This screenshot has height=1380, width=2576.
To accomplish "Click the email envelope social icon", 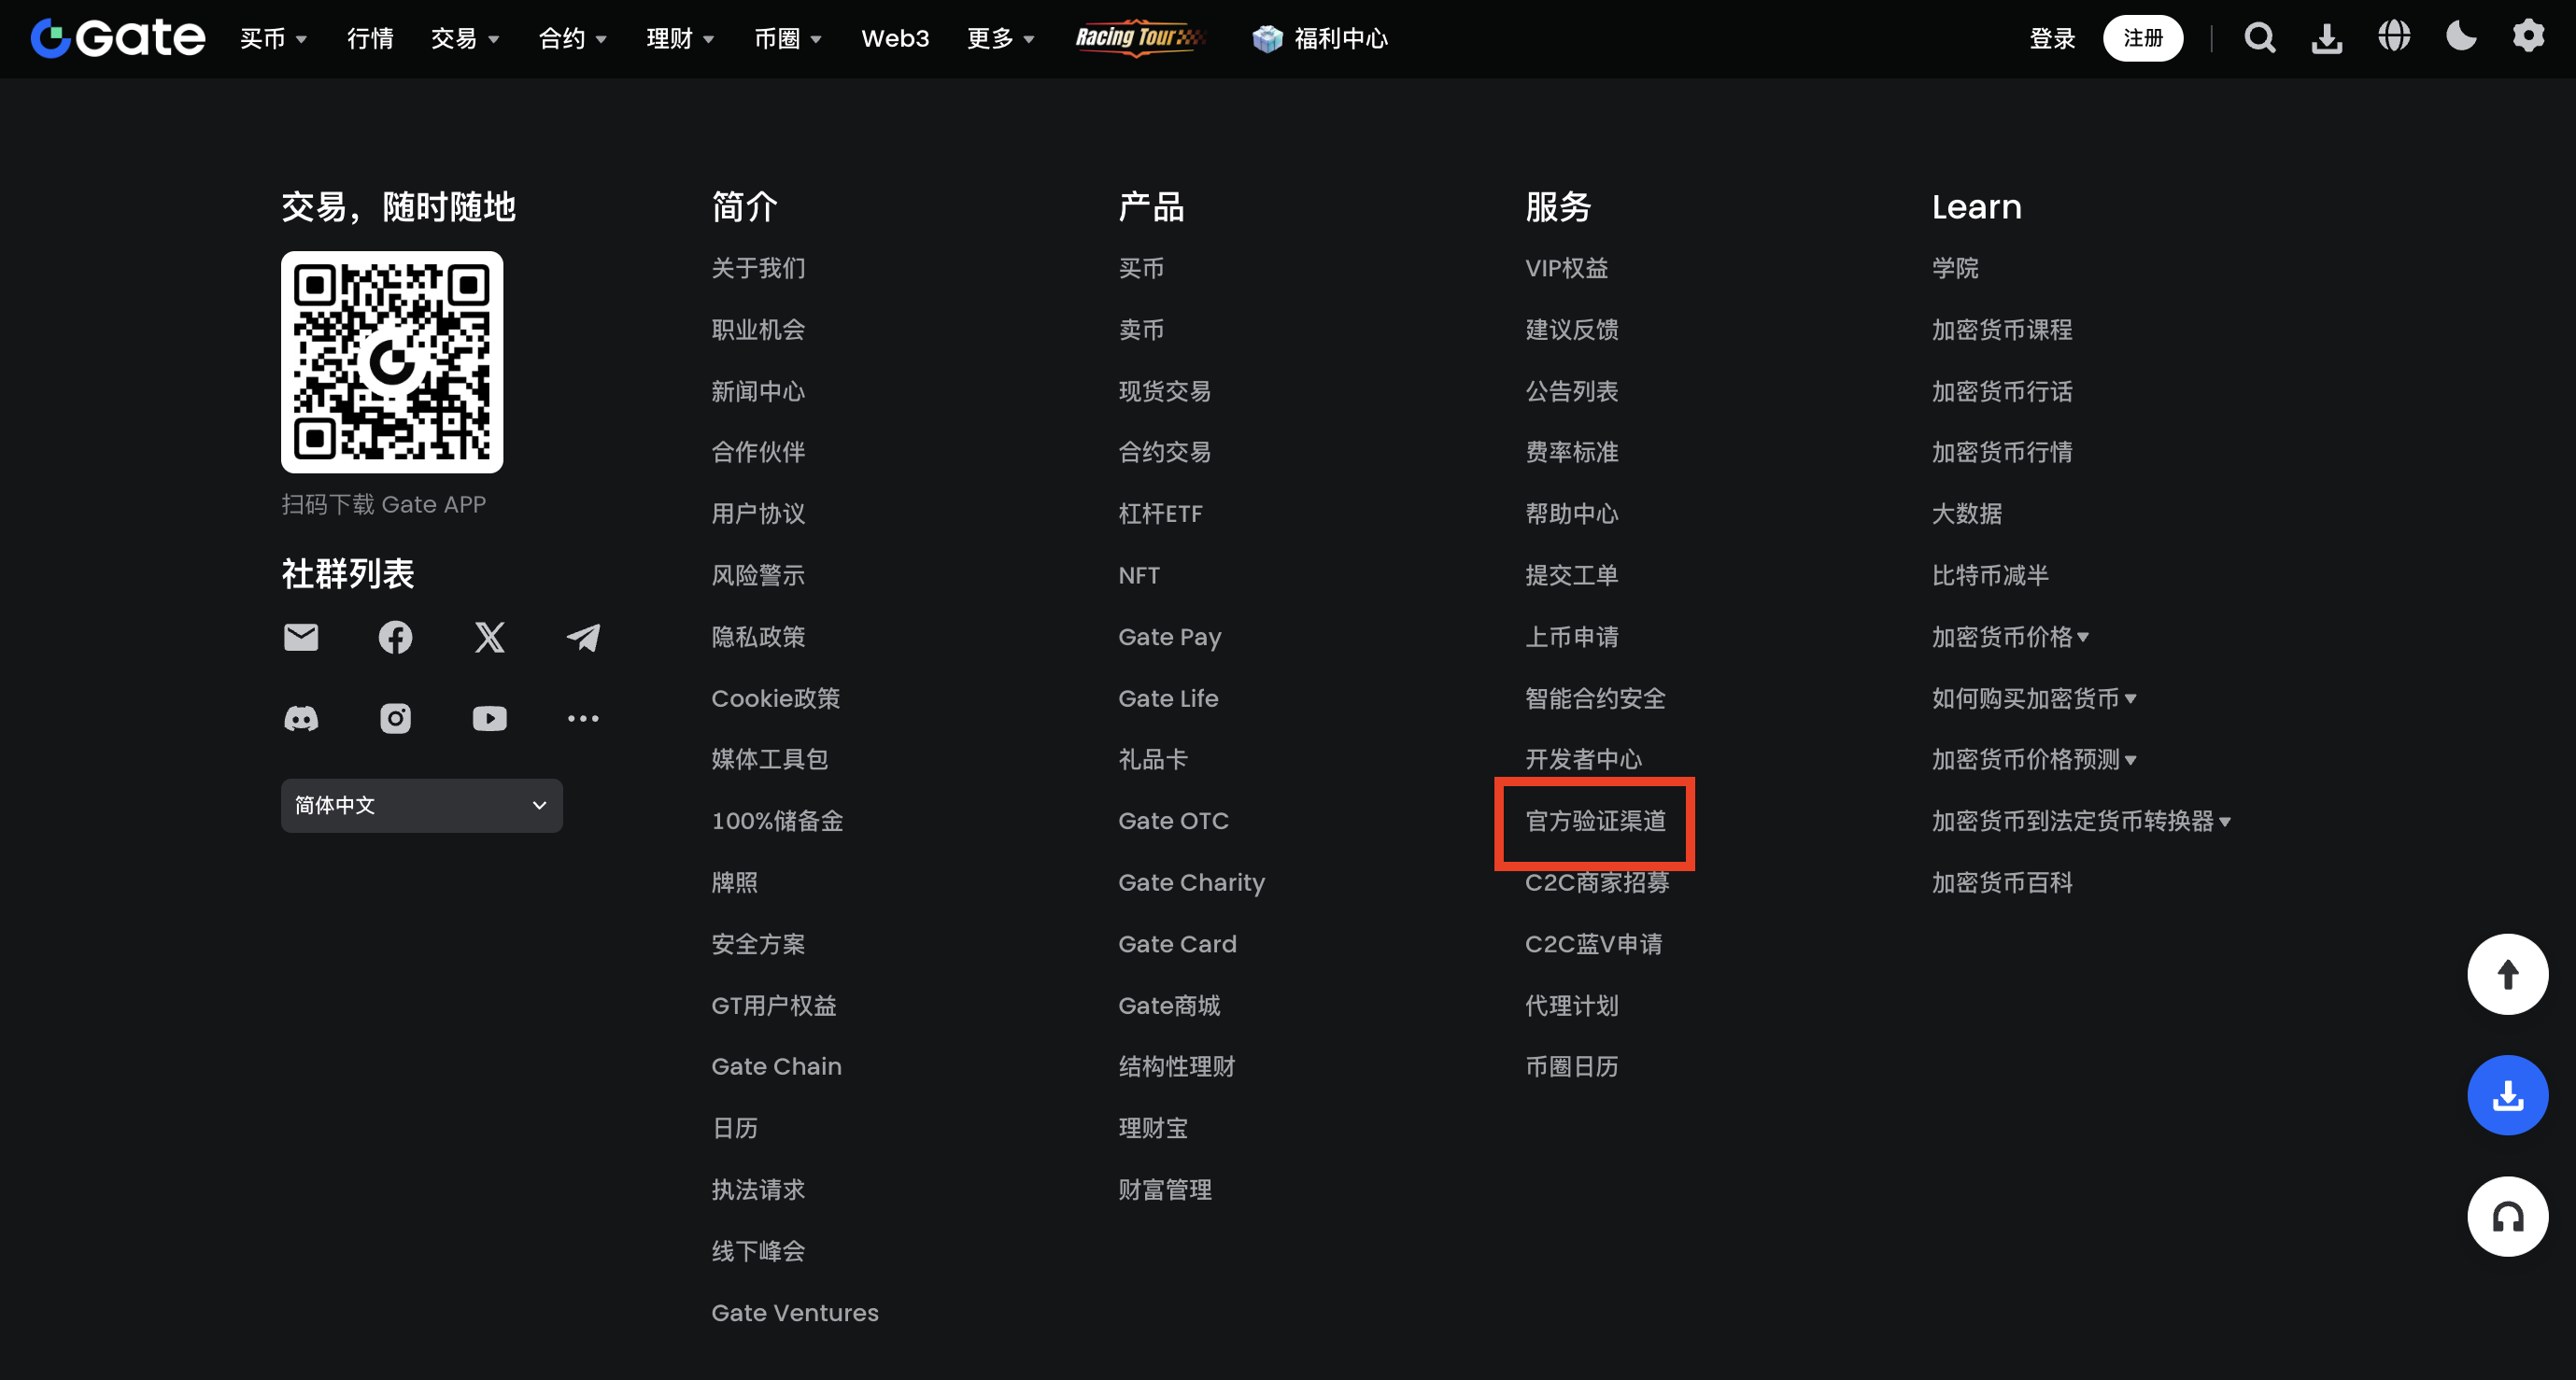I will (x=301, y=637).
